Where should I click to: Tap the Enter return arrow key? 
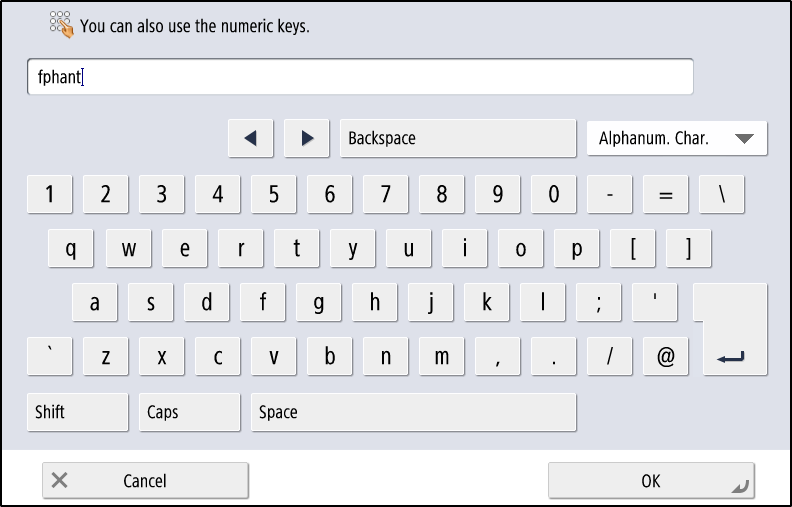click(x=730, y=329)
